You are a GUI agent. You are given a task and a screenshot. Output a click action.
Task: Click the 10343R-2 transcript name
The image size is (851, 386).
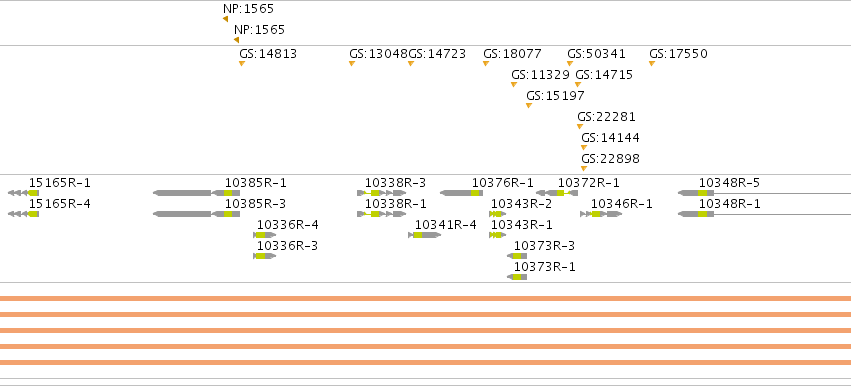click(521, 204)
